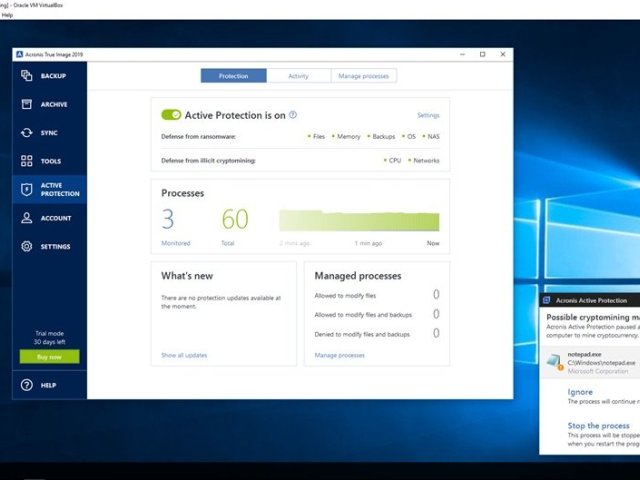Click the notepad.exe icon in the popup
Screen dimensions: 640x480
(555, 362)
